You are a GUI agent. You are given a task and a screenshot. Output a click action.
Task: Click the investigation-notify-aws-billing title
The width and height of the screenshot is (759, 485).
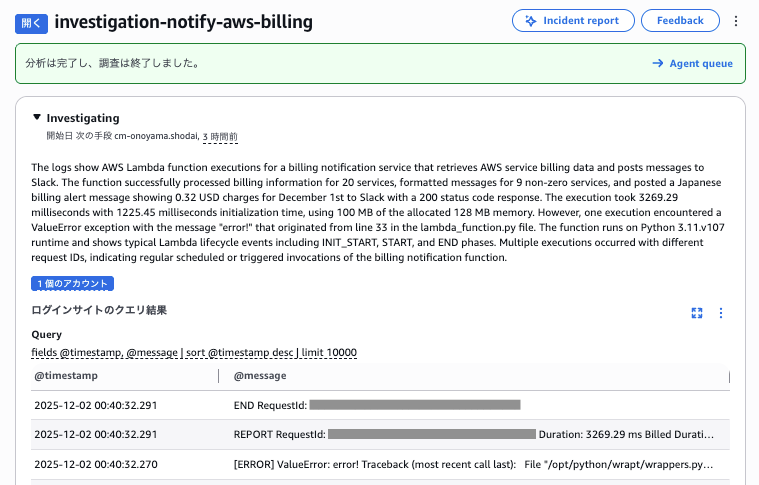coord(184,21)
